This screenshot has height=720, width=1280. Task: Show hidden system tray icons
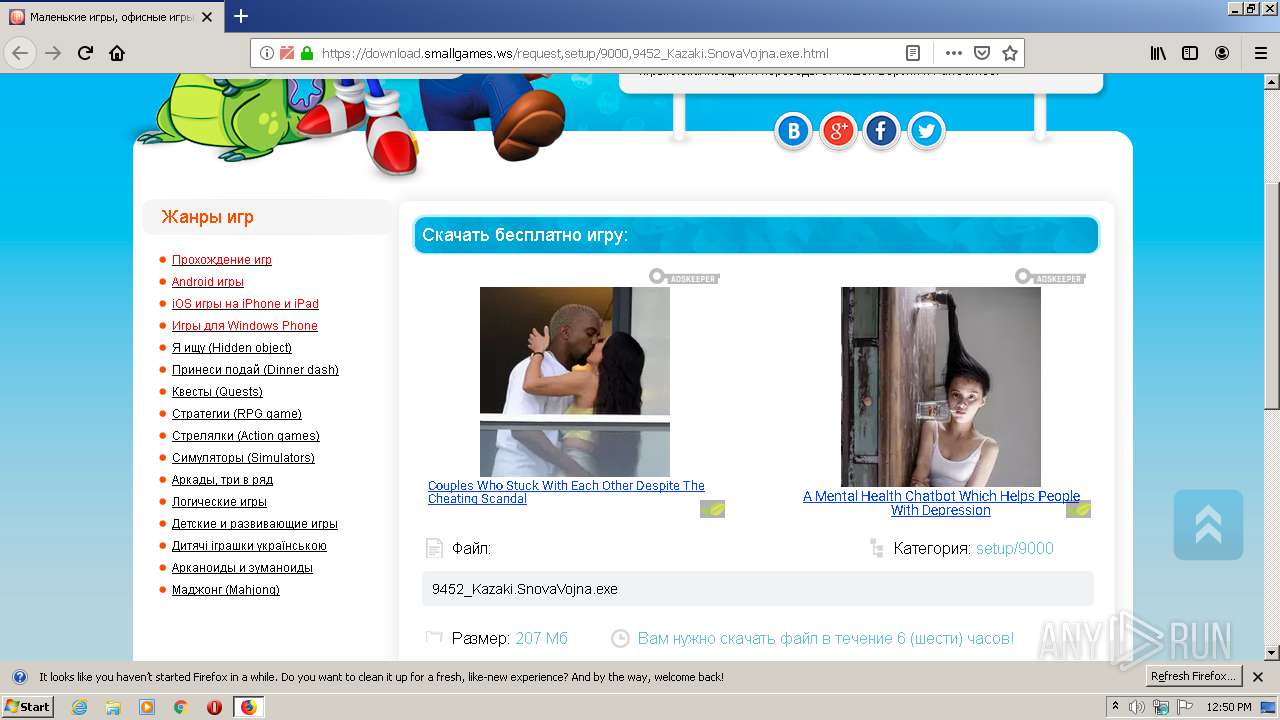click(x=1115, y=707)
